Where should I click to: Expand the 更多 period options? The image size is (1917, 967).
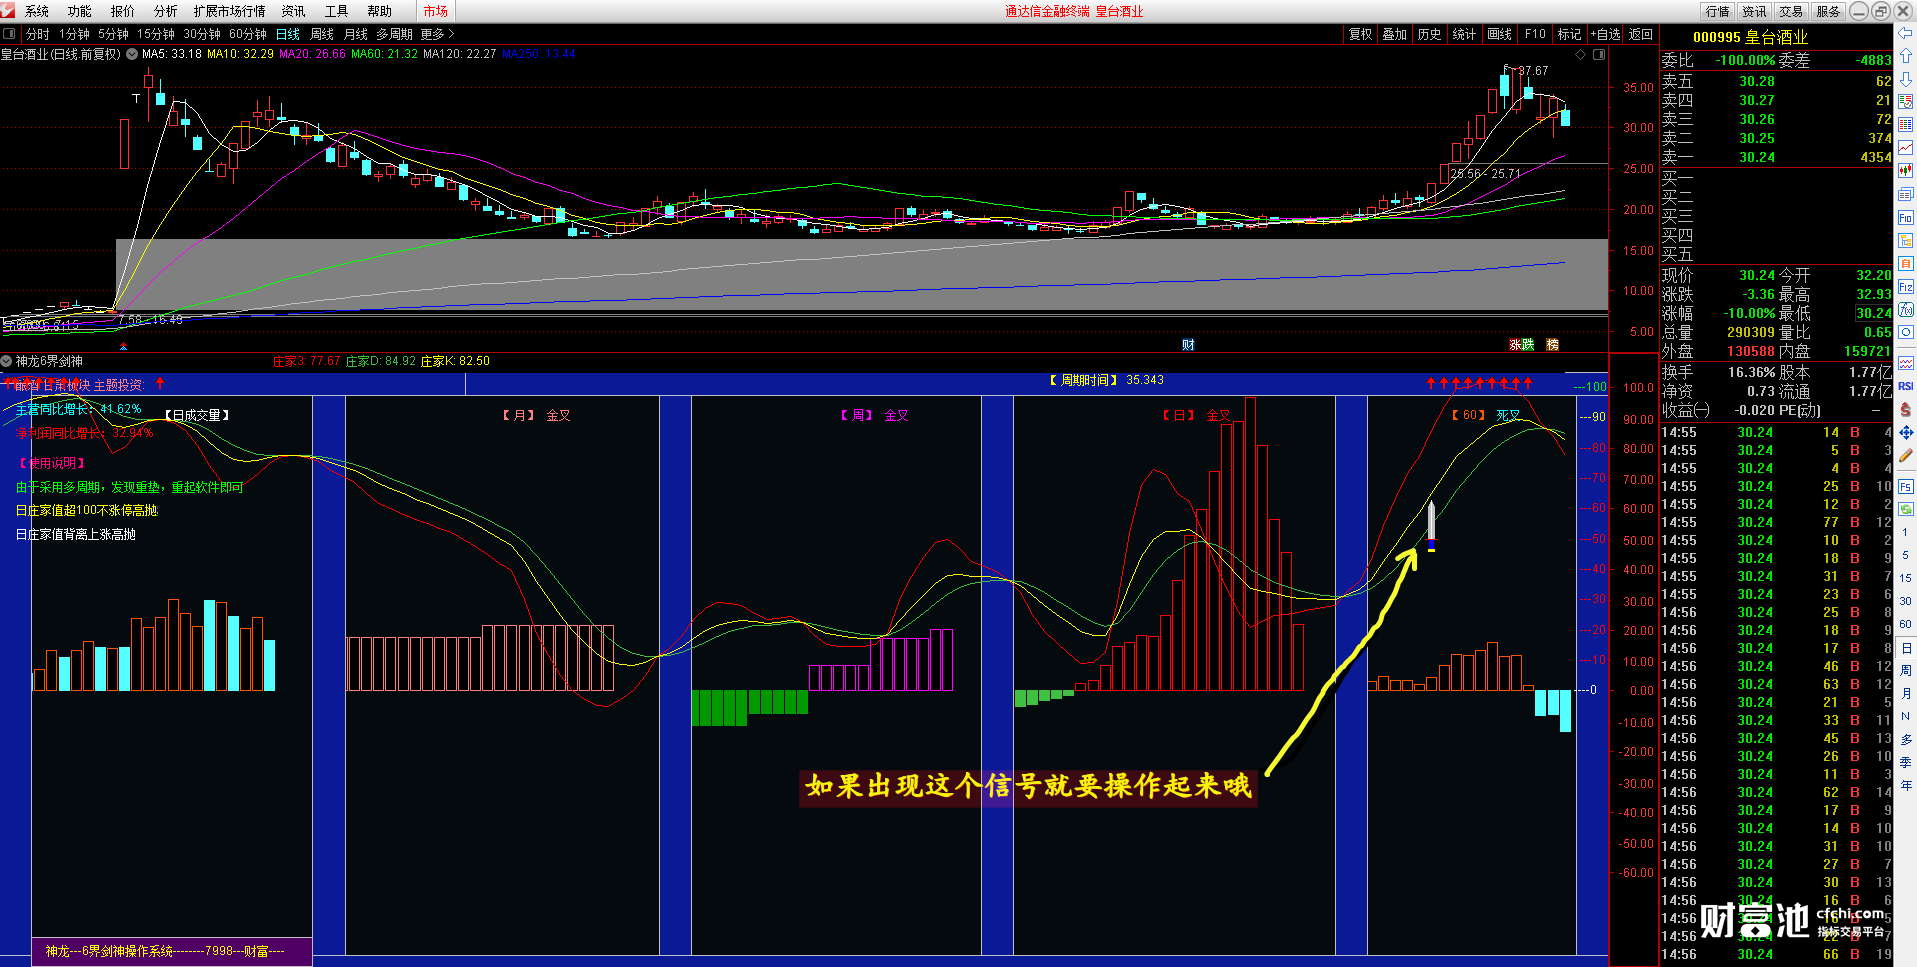click(437, 34)
